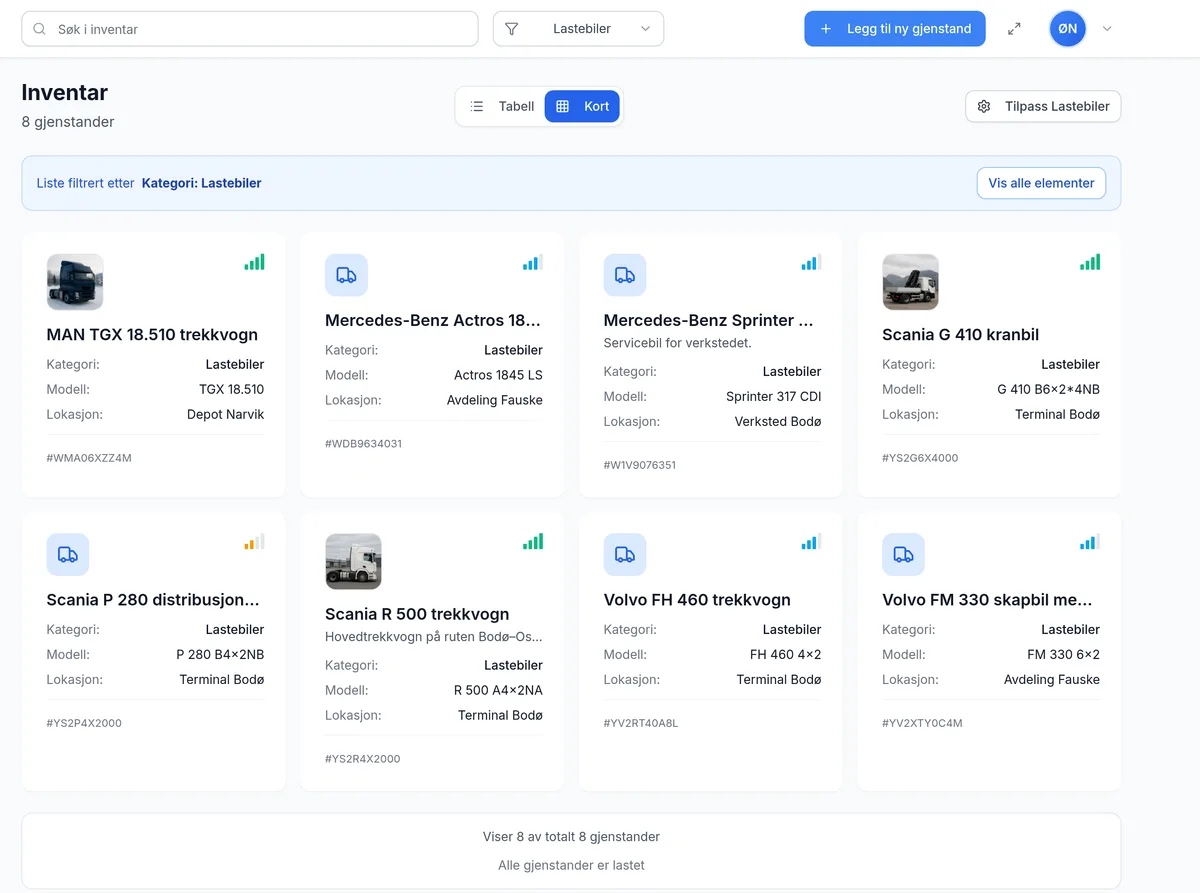This screenshot has width=1200, height=893.
Task: Open 'Scania G 410 kranbil' card title
Action: pos(960,335)
